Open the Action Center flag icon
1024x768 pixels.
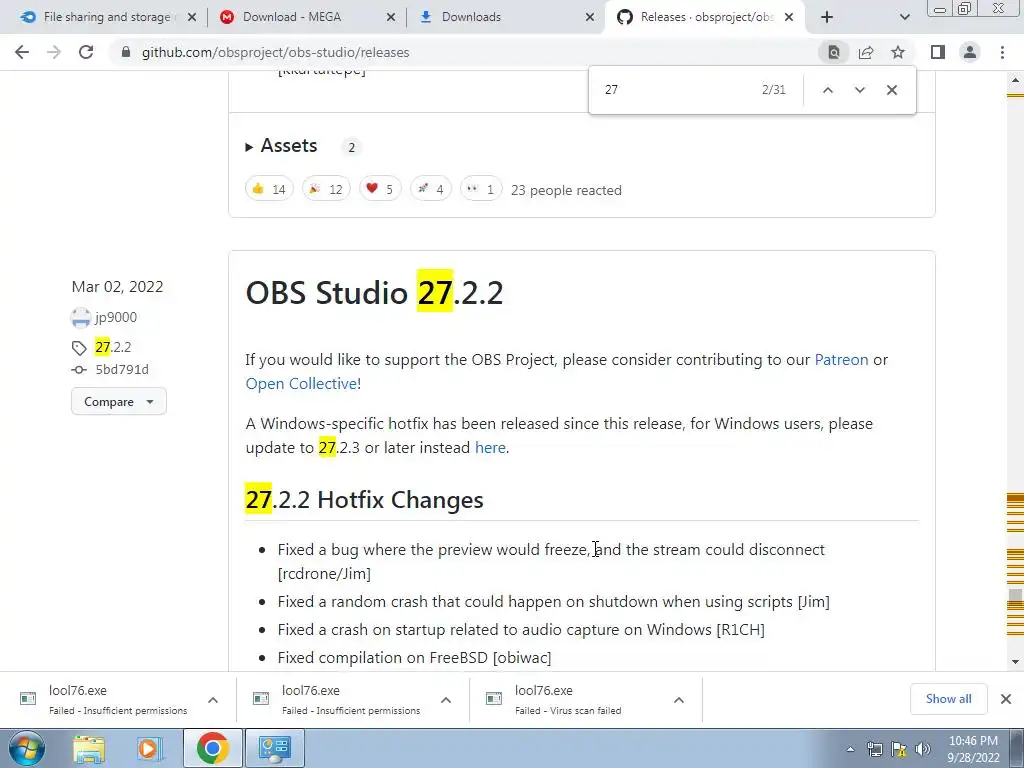click(899, 750)
